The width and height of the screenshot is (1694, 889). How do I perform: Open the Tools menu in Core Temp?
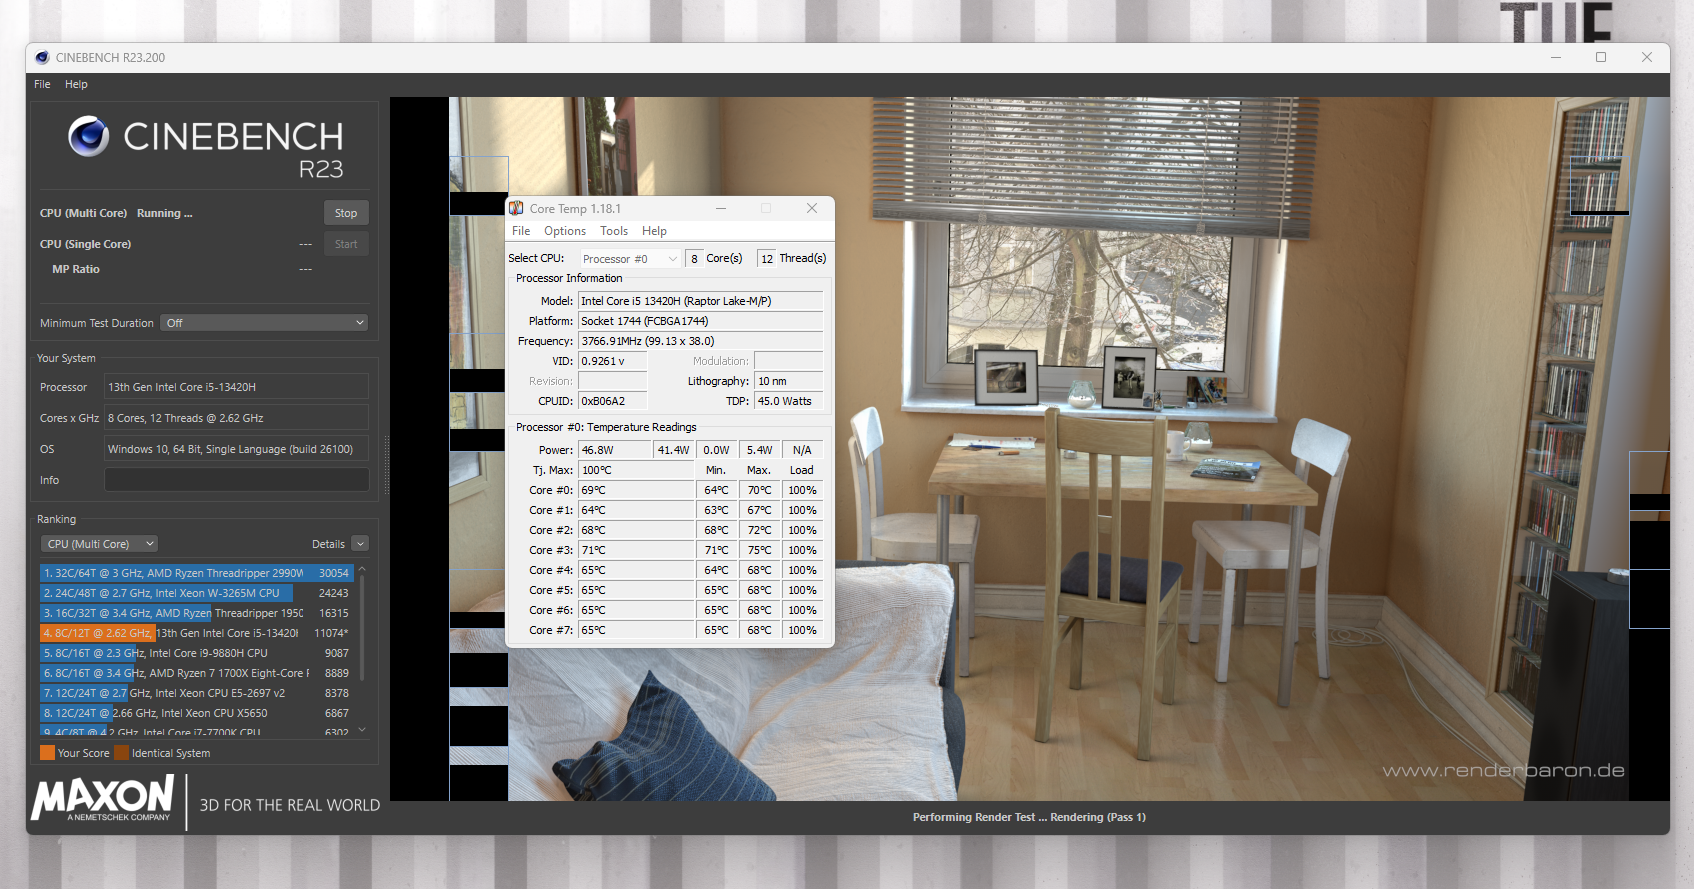click(x=614, y=231)
